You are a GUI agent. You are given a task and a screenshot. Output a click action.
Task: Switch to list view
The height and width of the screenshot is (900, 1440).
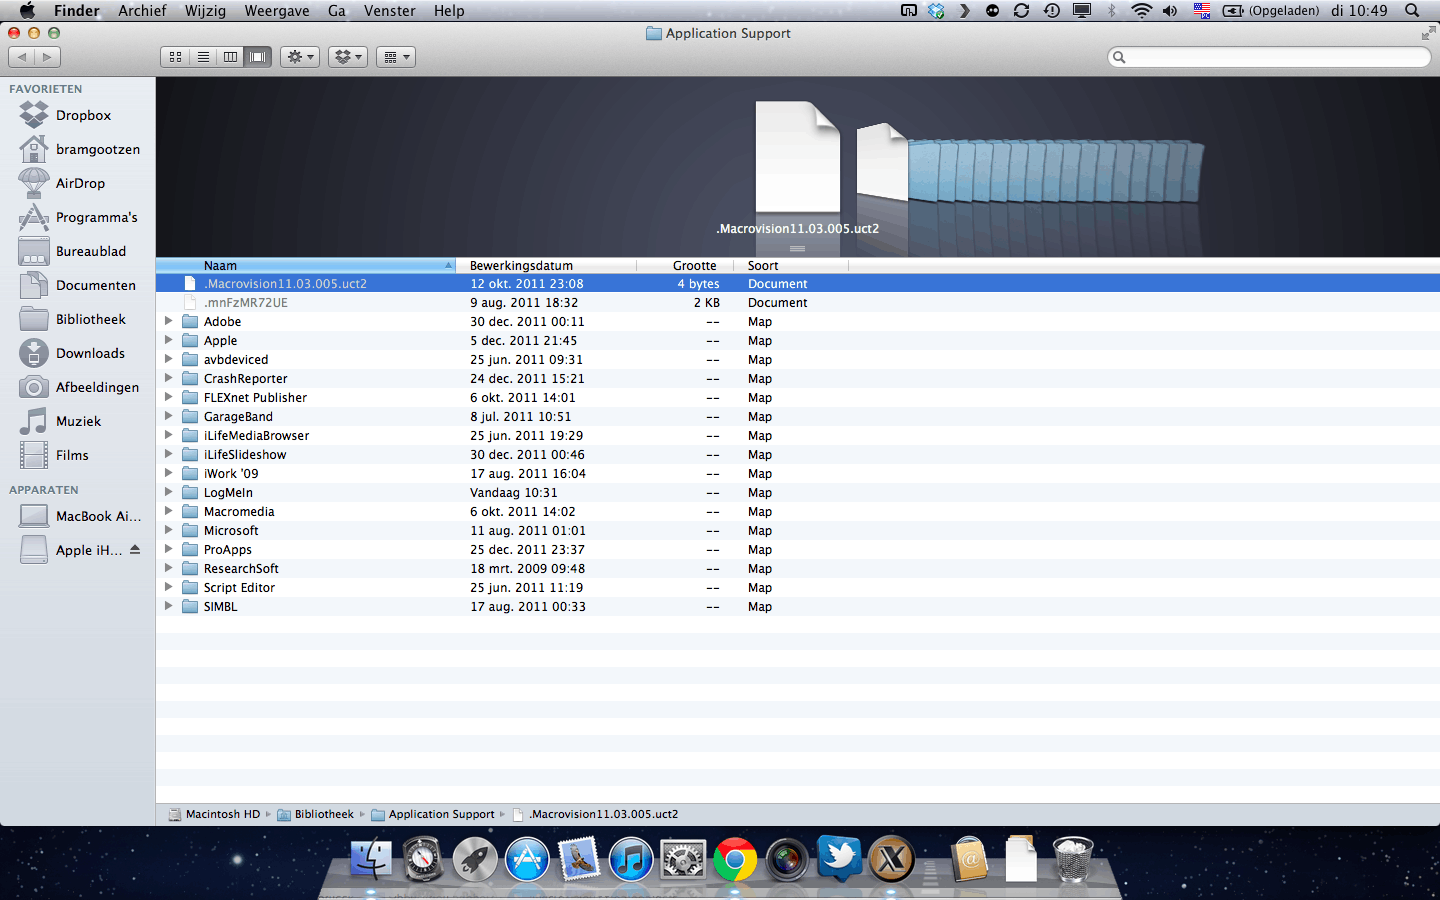click(x=203, y=57)
